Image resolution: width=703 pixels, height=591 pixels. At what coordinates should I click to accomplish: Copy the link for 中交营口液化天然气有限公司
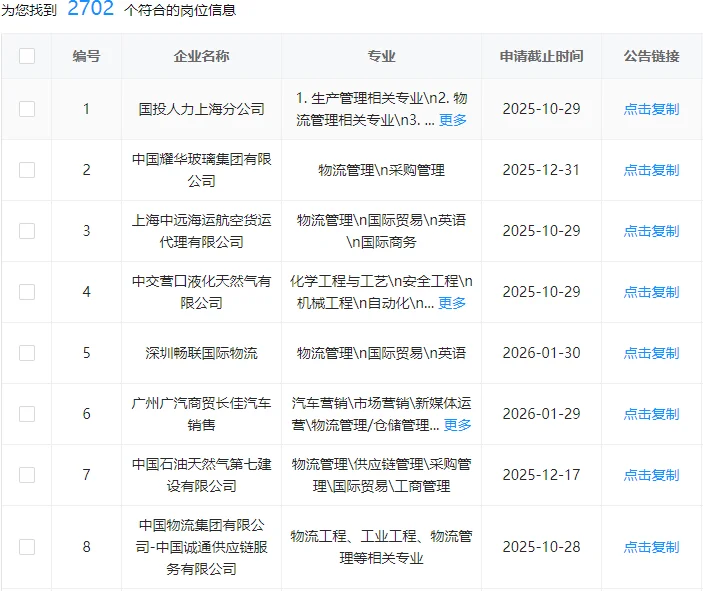pos(651,292)
